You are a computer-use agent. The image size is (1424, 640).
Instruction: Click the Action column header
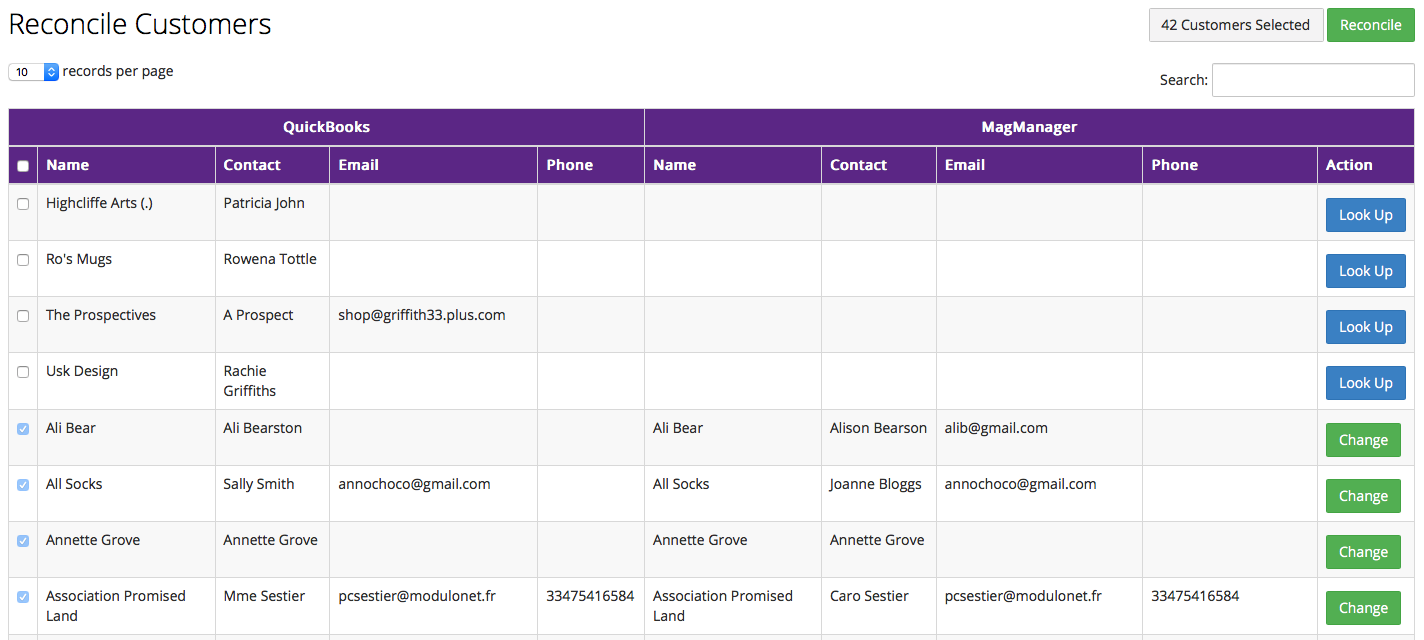(x=1366, y=165)
